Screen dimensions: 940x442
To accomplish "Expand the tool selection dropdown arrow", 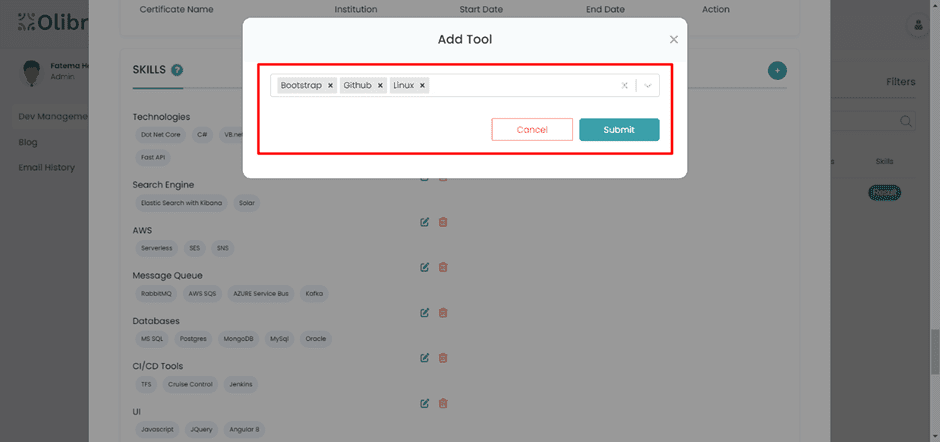I will (648, 86).
